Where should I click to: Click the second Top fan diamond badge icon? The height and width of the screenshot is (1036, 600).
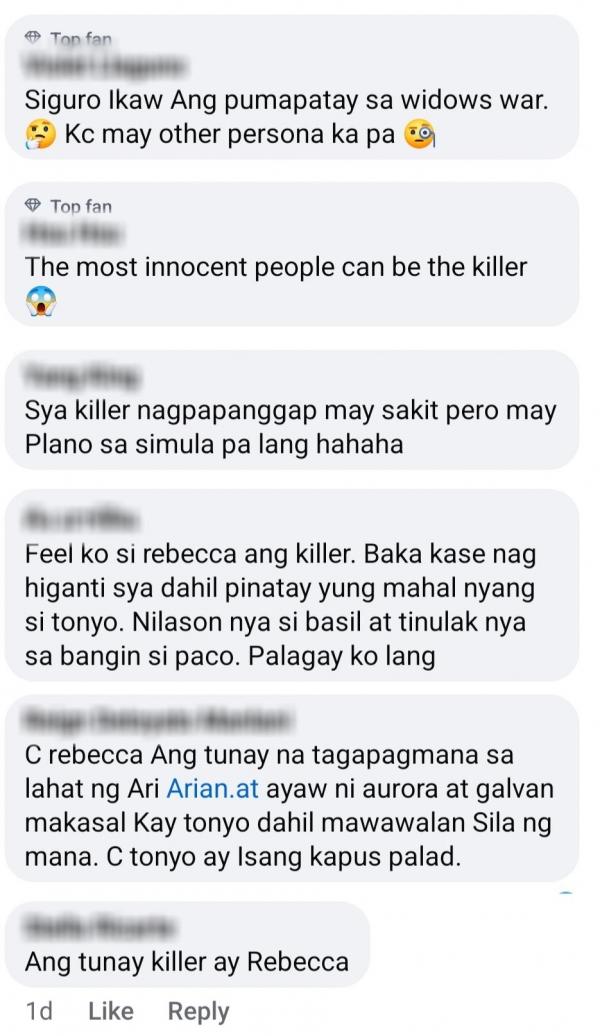click(33, 206)
